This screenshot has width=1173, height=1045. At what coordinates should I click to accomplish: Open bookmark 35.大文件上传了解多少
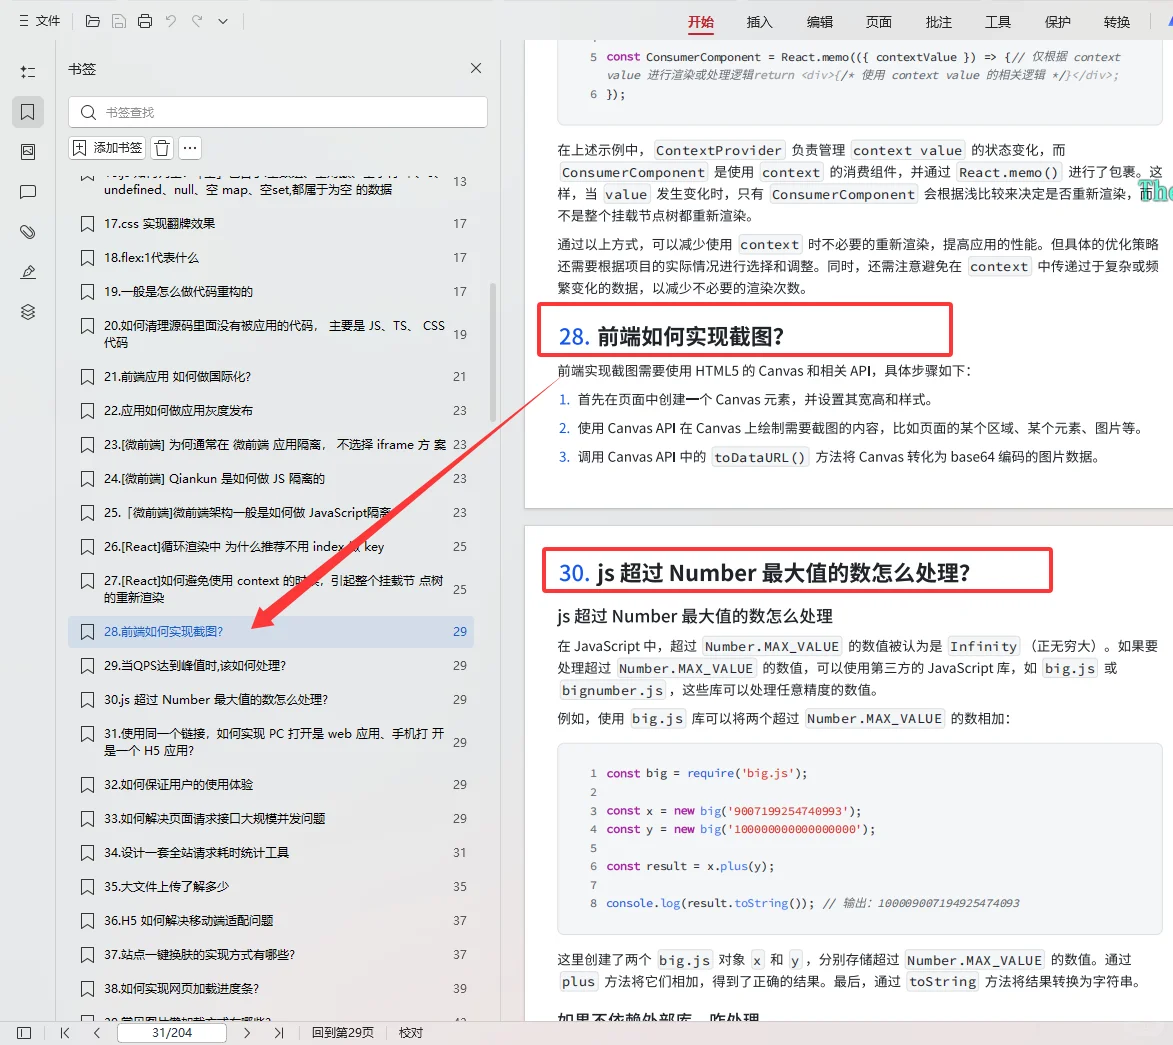[x=271, y=886]
